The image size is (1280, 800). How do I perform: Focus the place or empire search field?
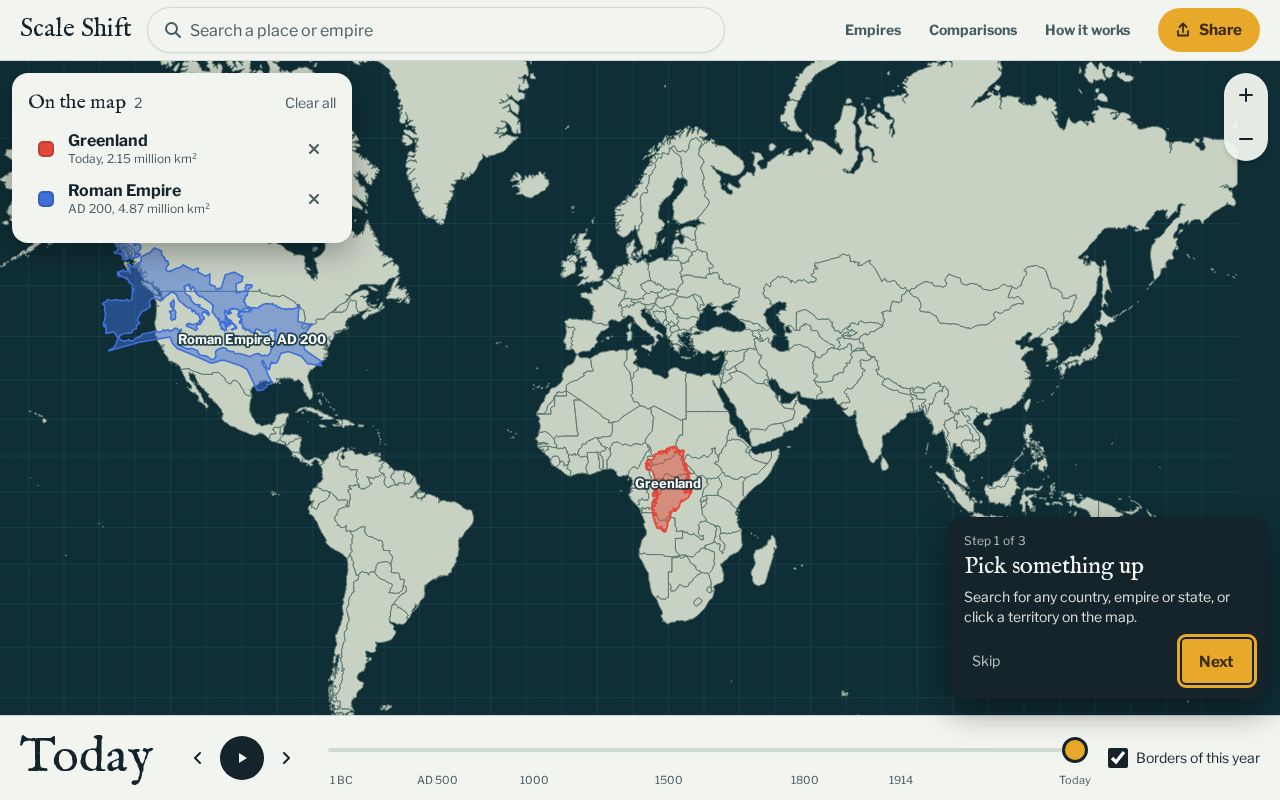pos(436,30)
